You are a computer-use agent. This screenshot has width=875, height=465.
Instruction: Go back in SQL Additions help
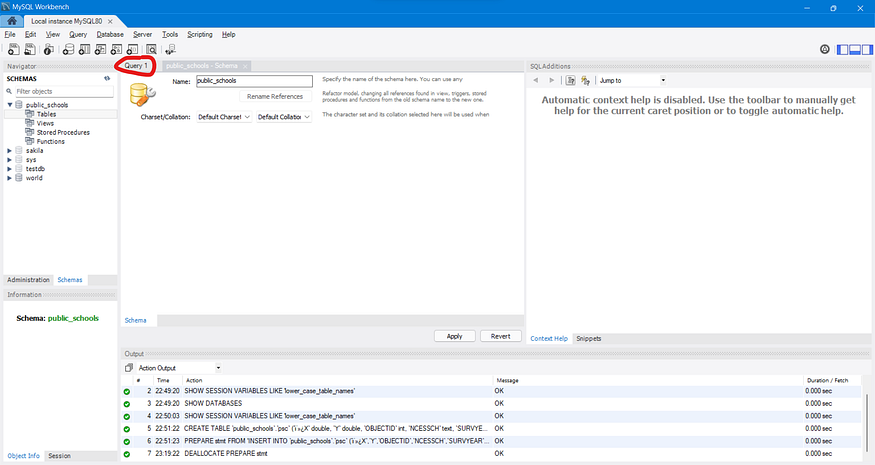536,80
